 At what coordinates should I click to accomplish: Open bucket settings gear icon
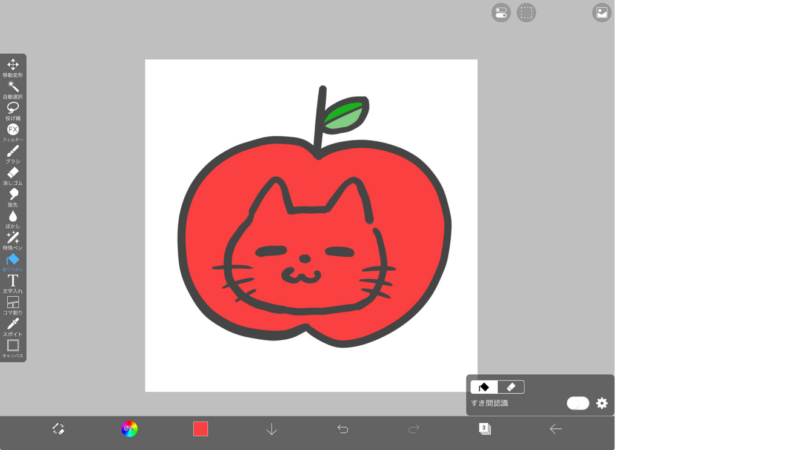coord(602,403)
